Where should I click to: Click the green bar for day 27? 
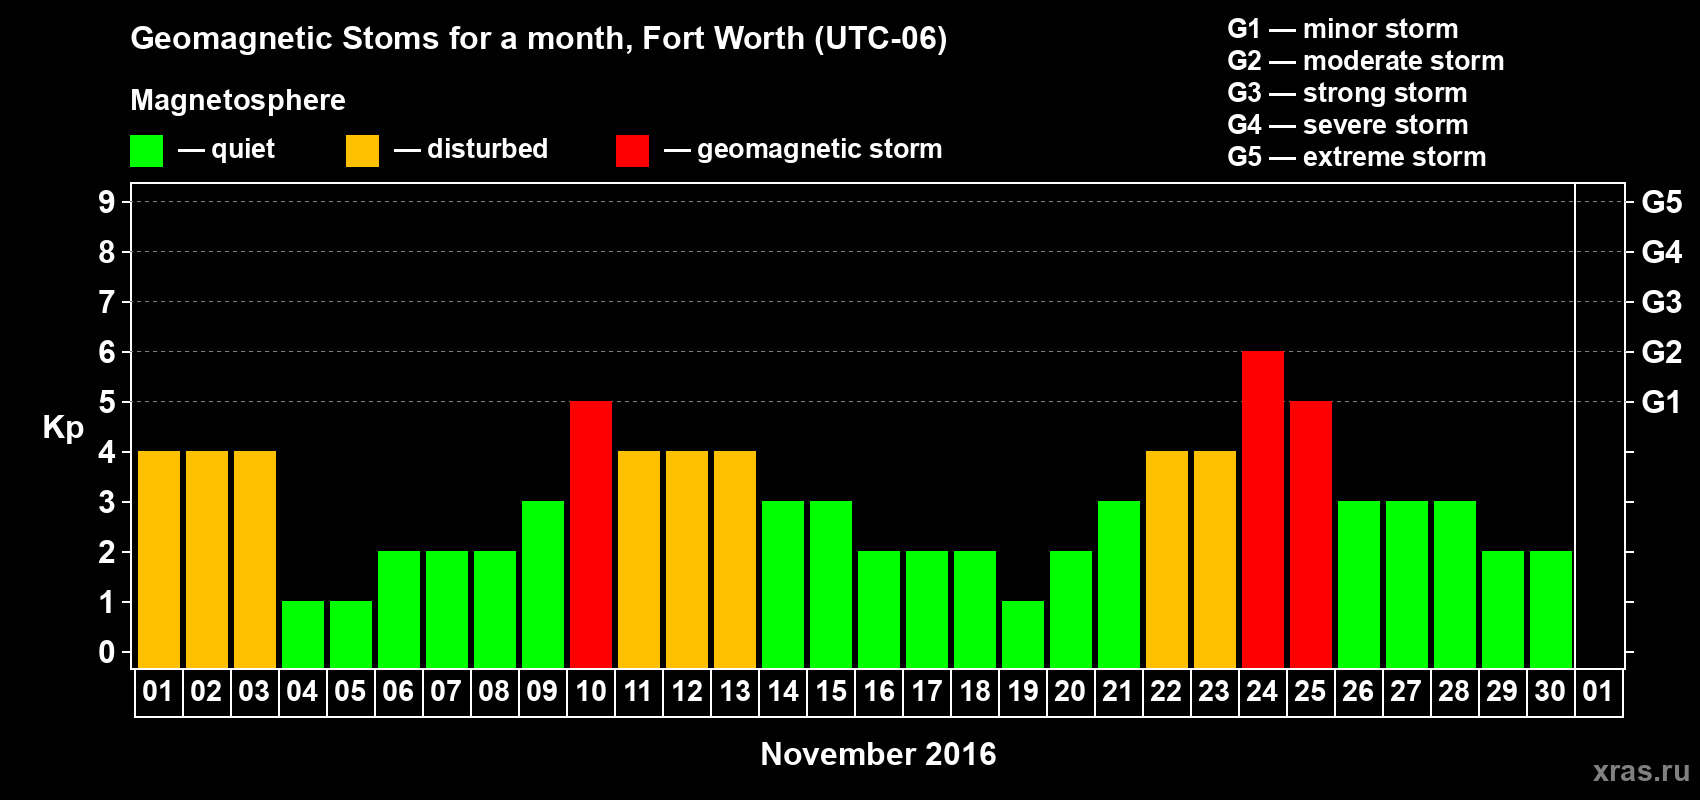[x=1407, y=585]
